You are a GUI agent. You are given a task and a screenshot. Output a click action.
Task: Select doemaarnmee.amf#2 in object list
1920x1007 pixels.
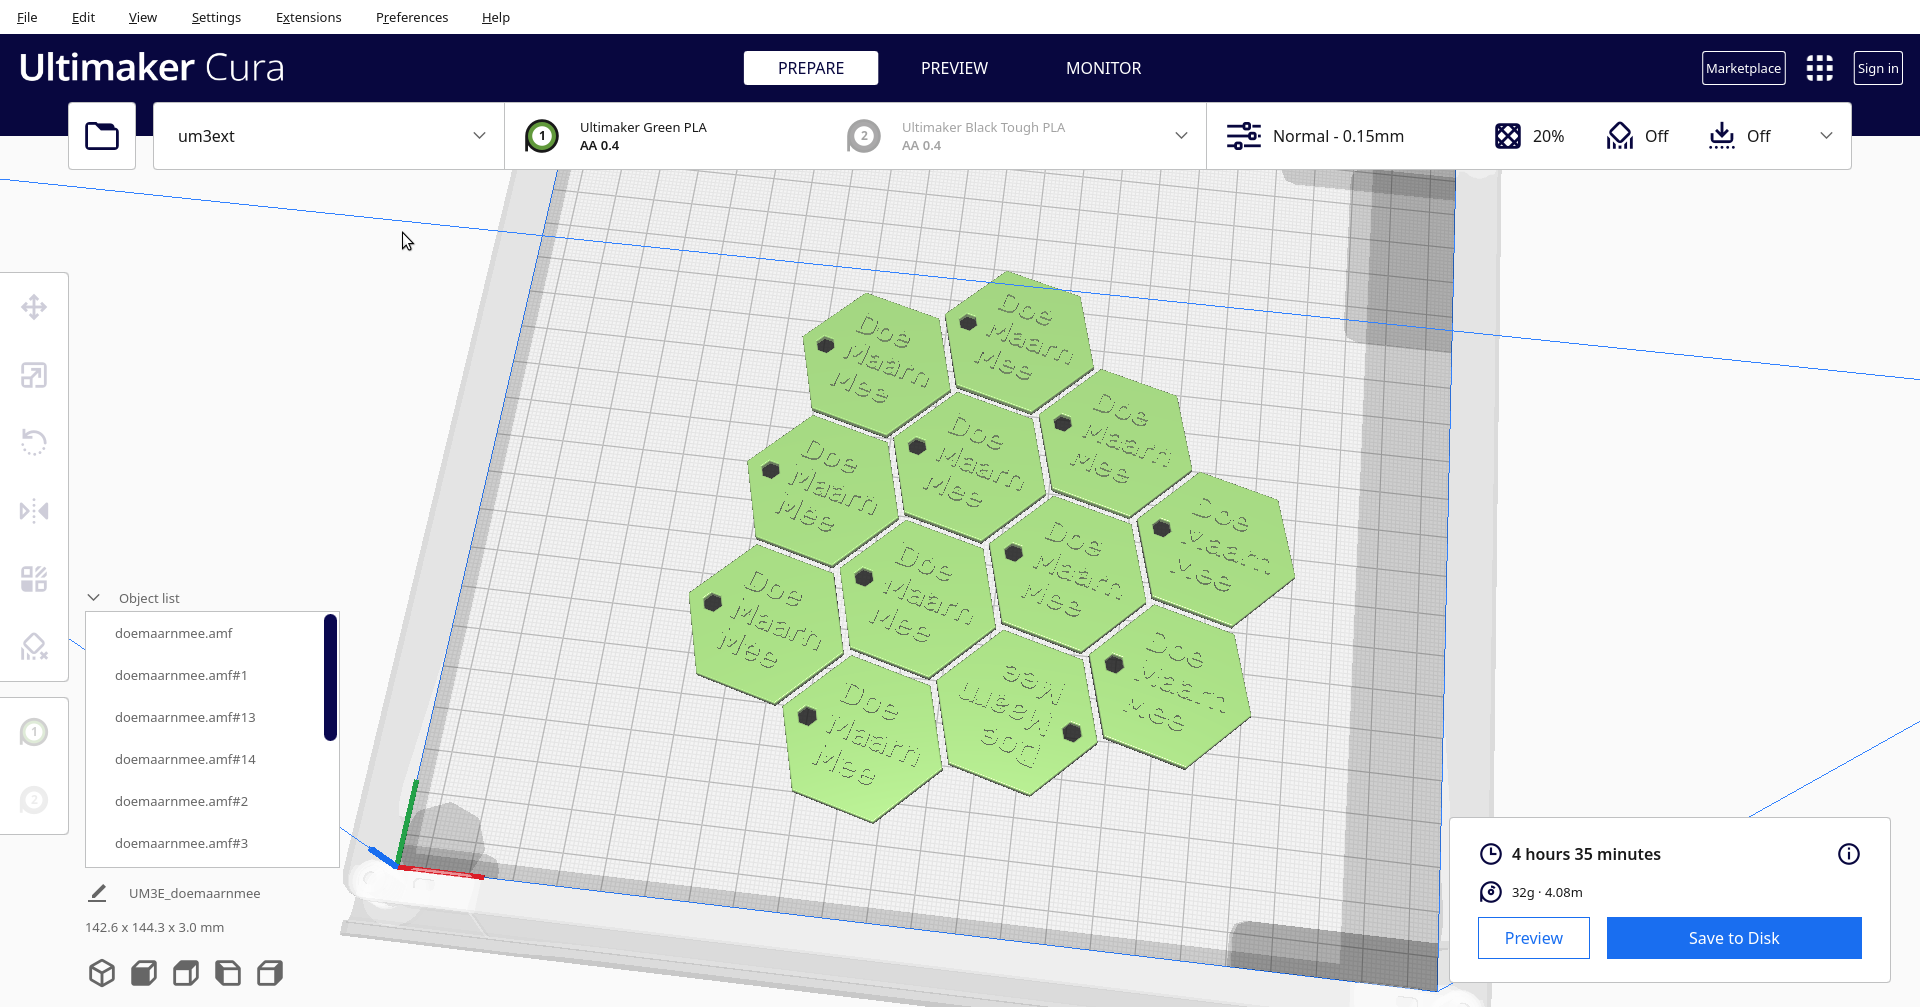181,801
